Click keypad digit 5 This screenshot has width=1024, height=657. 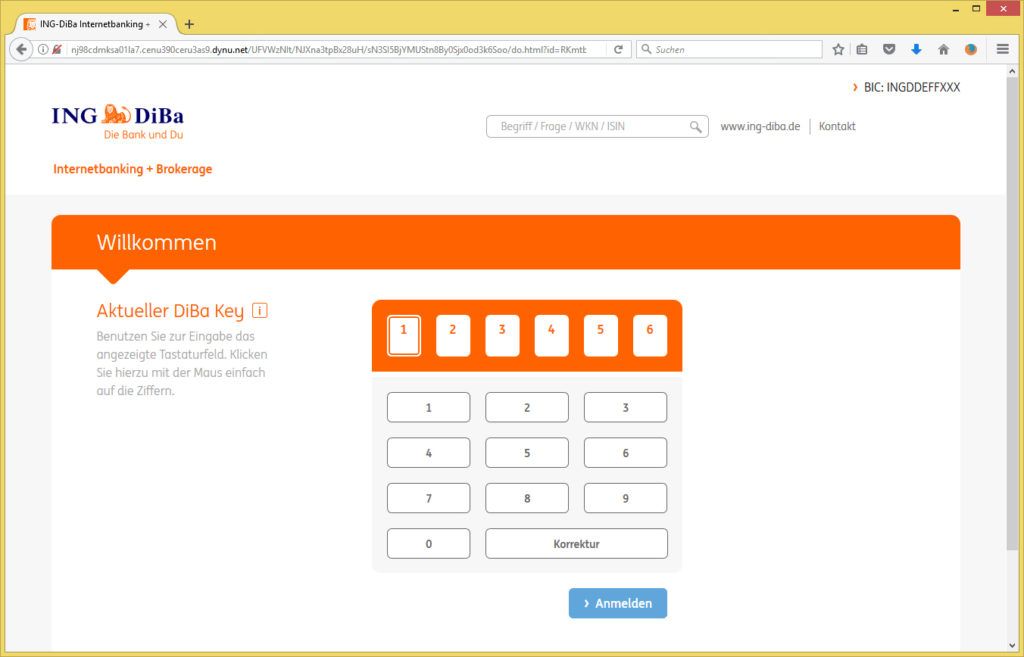[527, 453]
